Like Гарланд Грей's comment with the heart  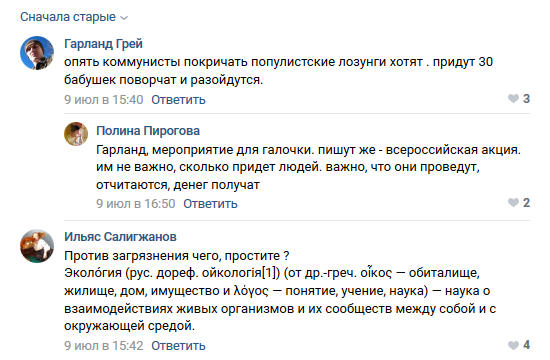pyautogui.click(x=513, y=99)
